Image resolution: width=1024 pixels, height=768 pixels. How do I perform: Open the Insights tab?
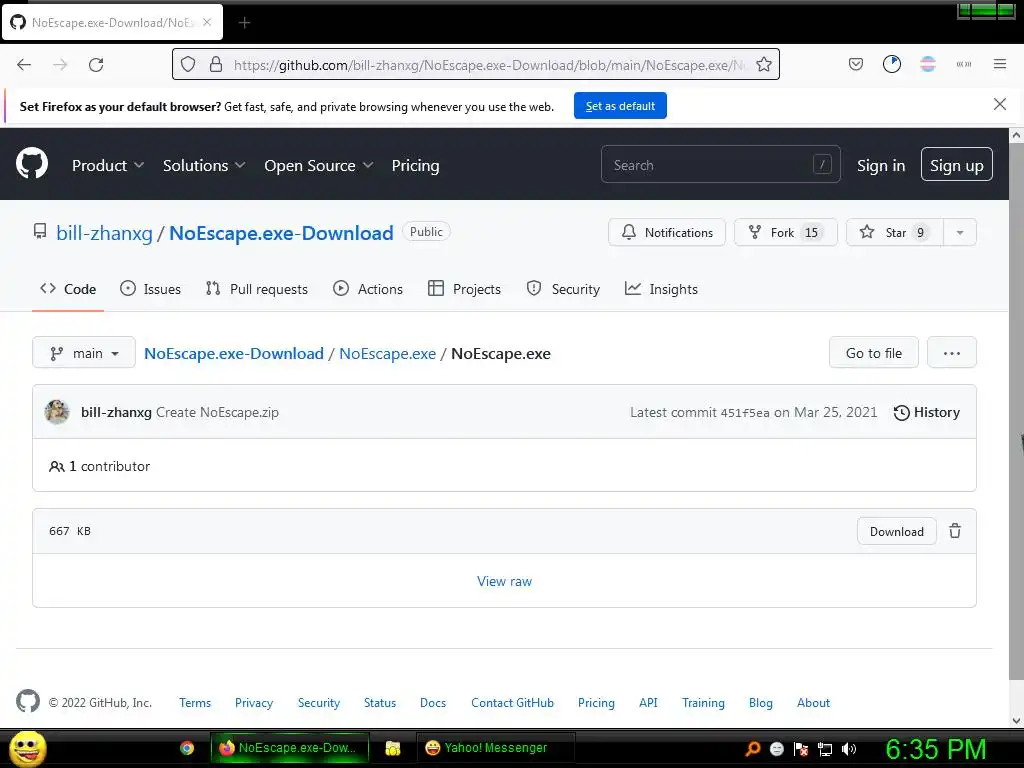[661, 289]
